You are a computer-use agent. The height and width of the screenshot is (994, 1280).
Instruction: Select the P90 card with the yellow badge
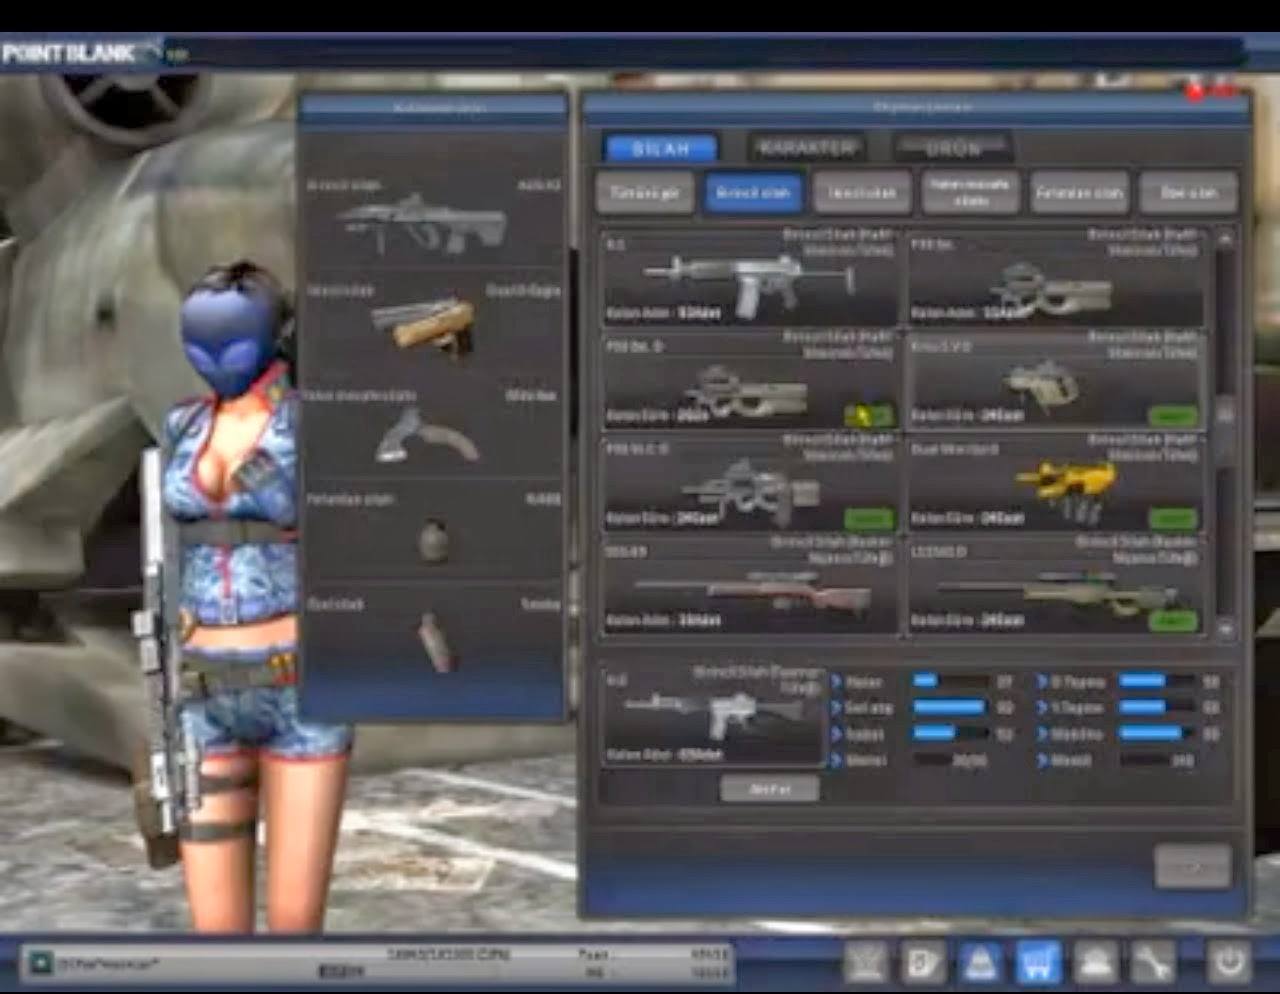pos(751,381)
